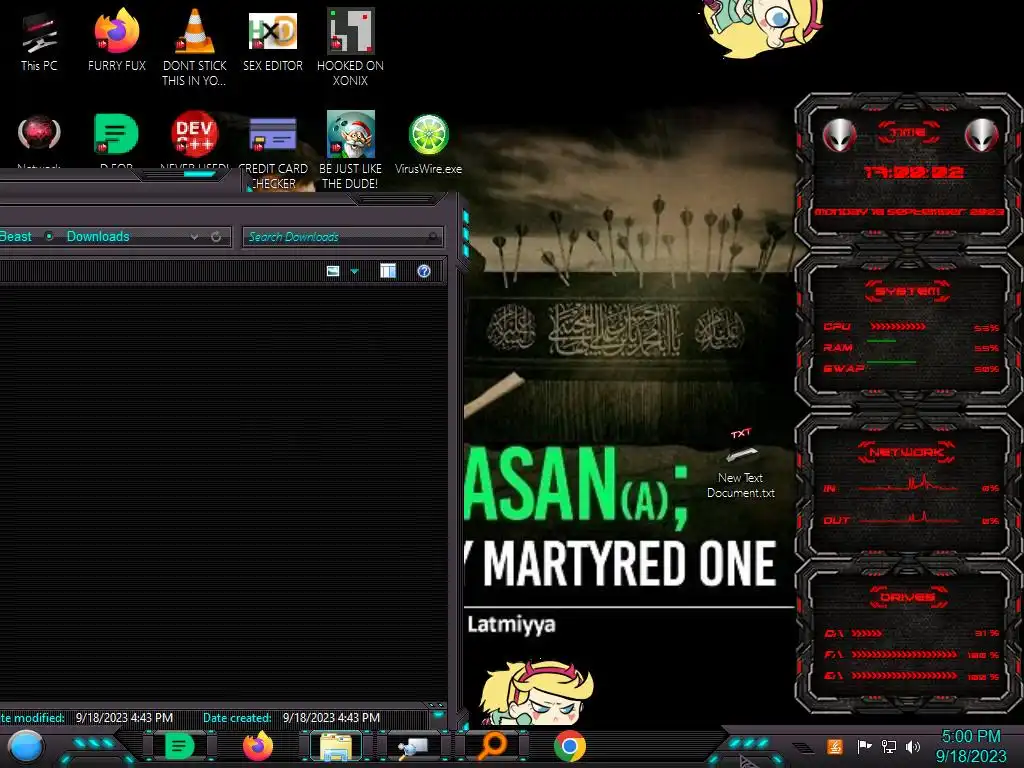
Task: Click the Downloads breadcrumb in address bar
Action: 98,236
